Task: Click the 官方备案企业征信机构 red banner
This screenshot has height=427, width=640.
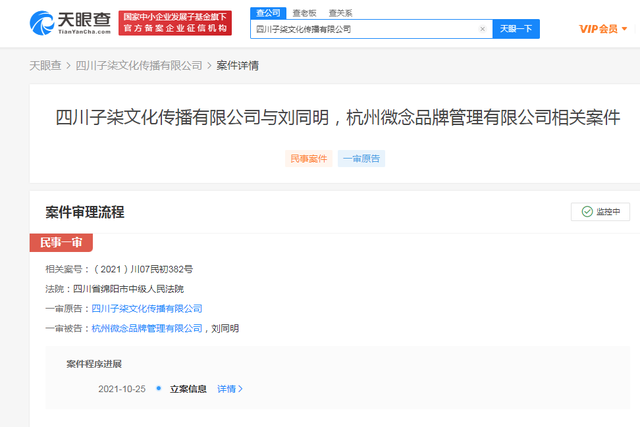Action: 173,30
